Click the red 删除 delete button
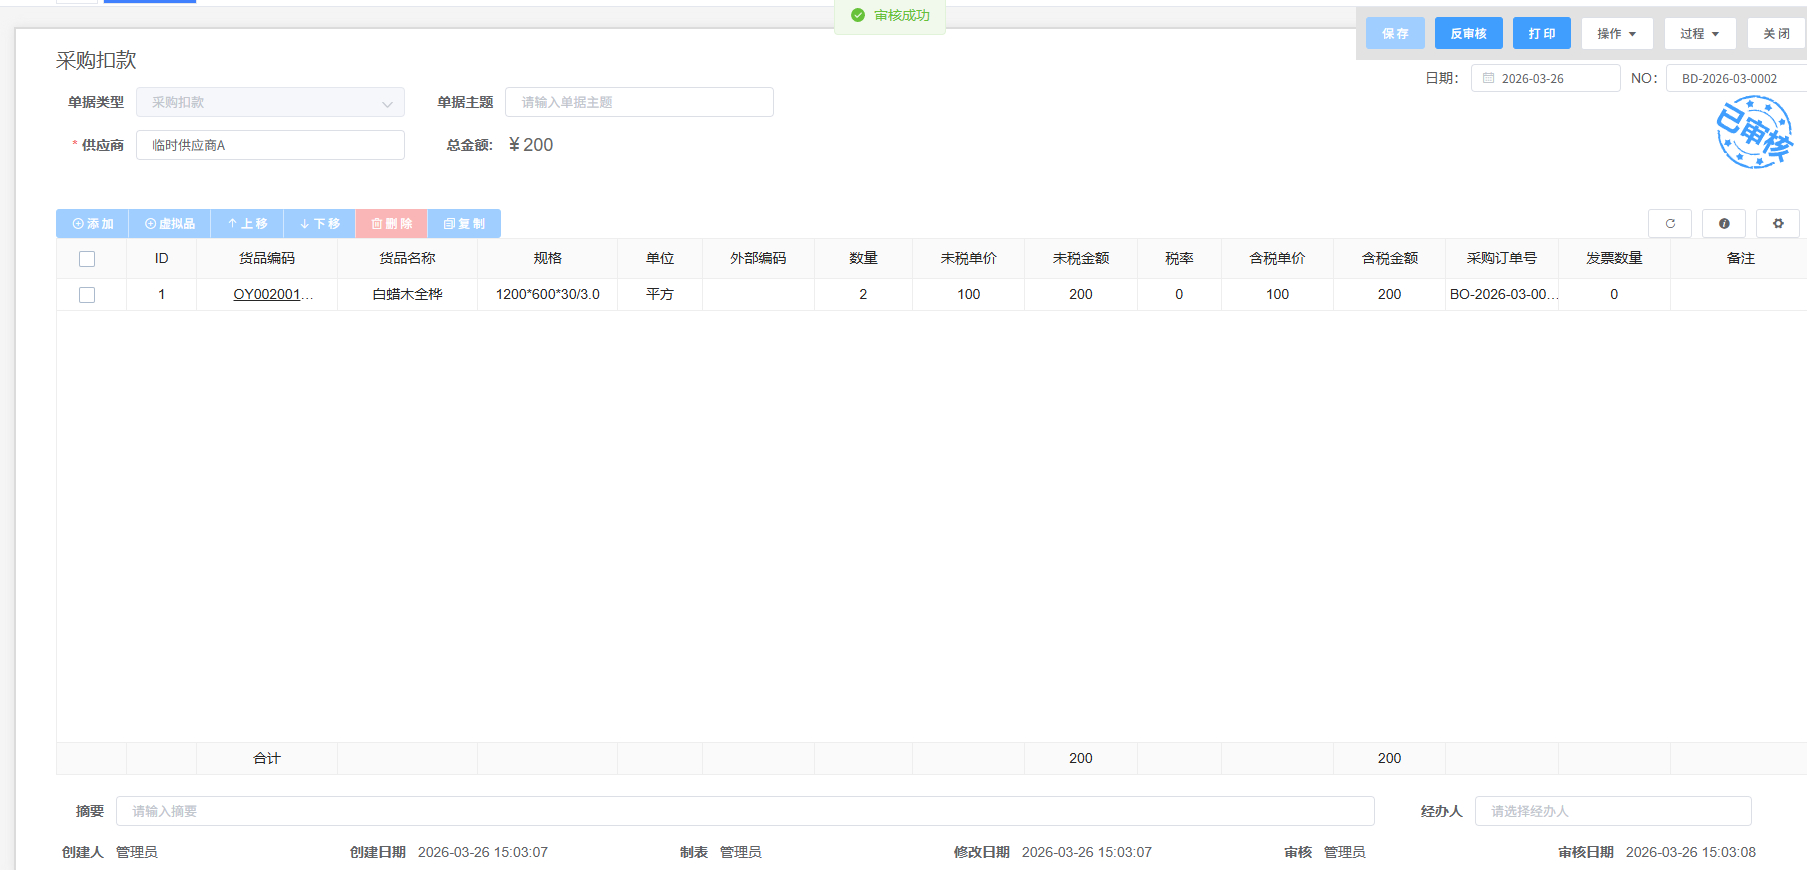This screenshot has width=1807, height=870. tap(392, 224)
